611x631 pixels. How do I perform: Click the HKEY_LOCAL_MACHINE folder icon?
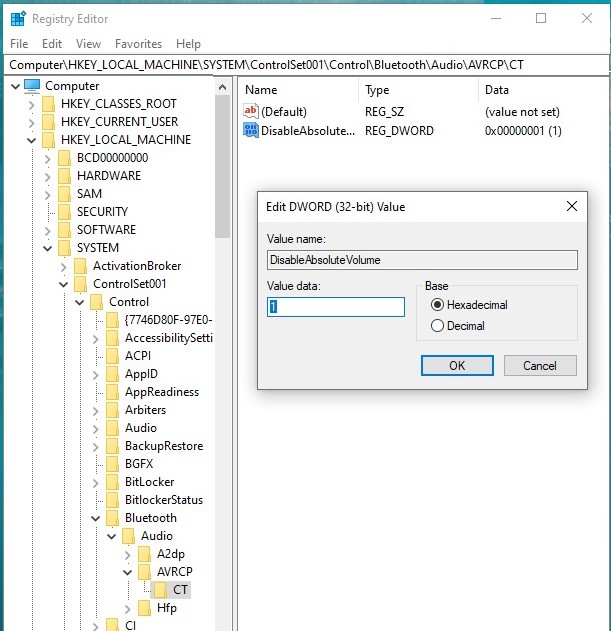(x=48, y=140)
